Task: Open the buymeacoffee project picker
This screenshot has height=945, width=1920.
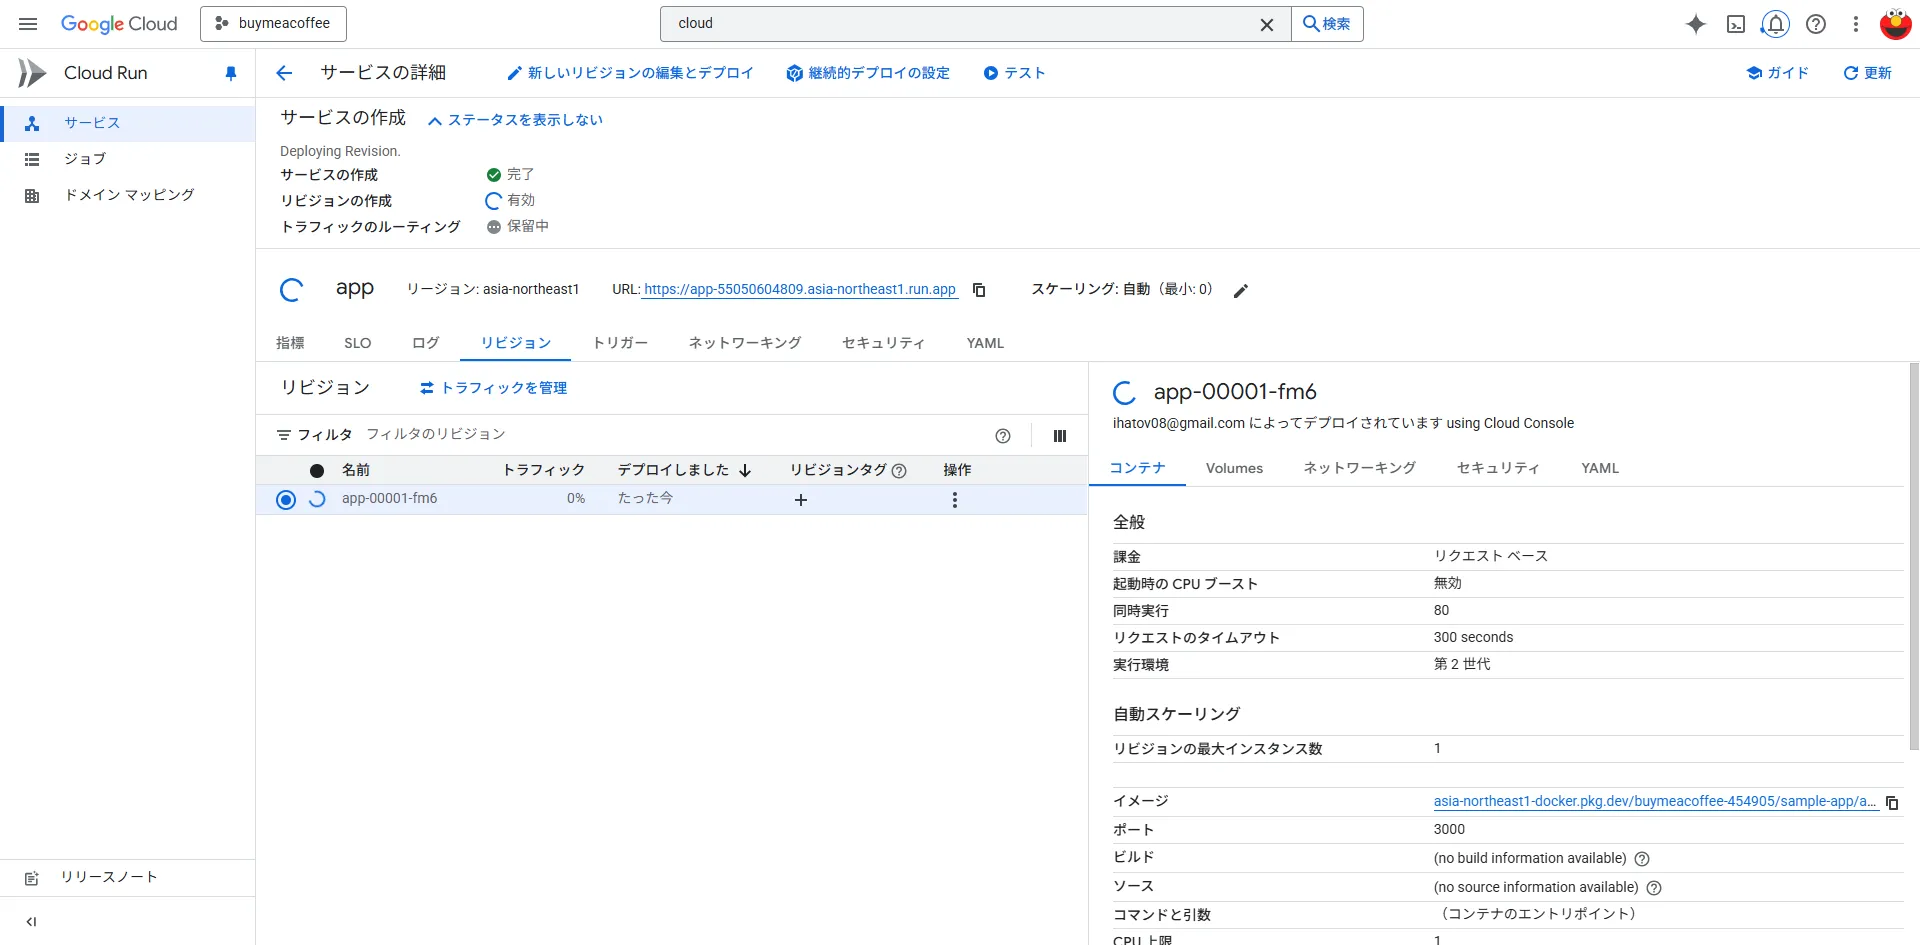Action: (x=273, y=23)
